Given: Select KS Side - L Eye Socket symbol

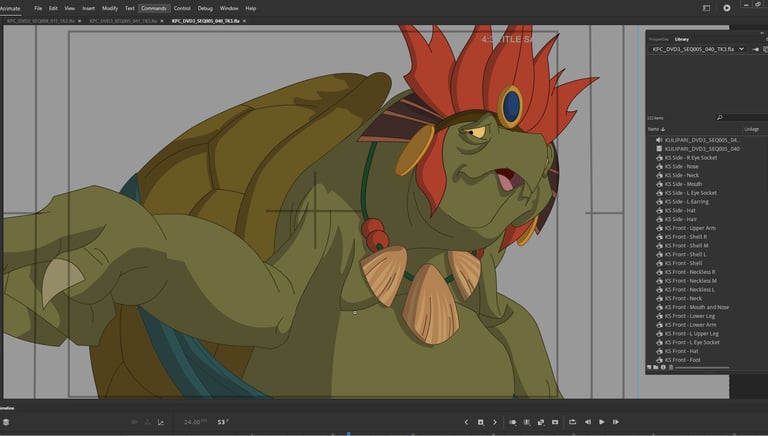Looking at the screenshot, I should 690,193.
